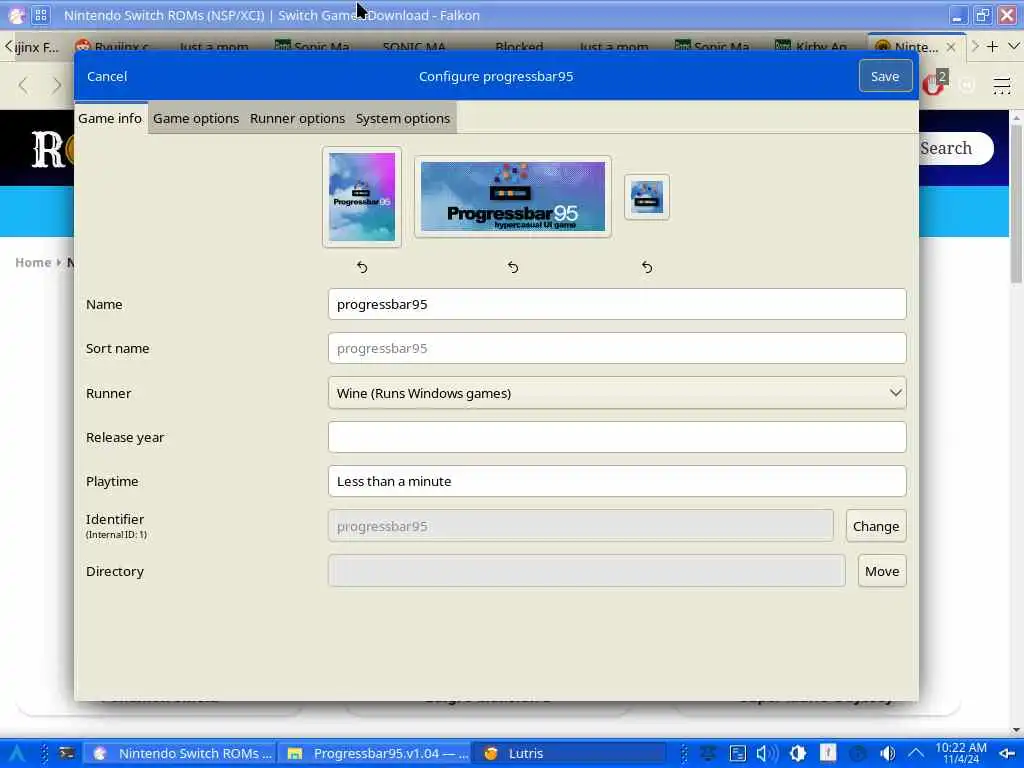The image size is (1024, 768).
Task: Save the progressbar95 configuration
Action: (x=885, y=76)
